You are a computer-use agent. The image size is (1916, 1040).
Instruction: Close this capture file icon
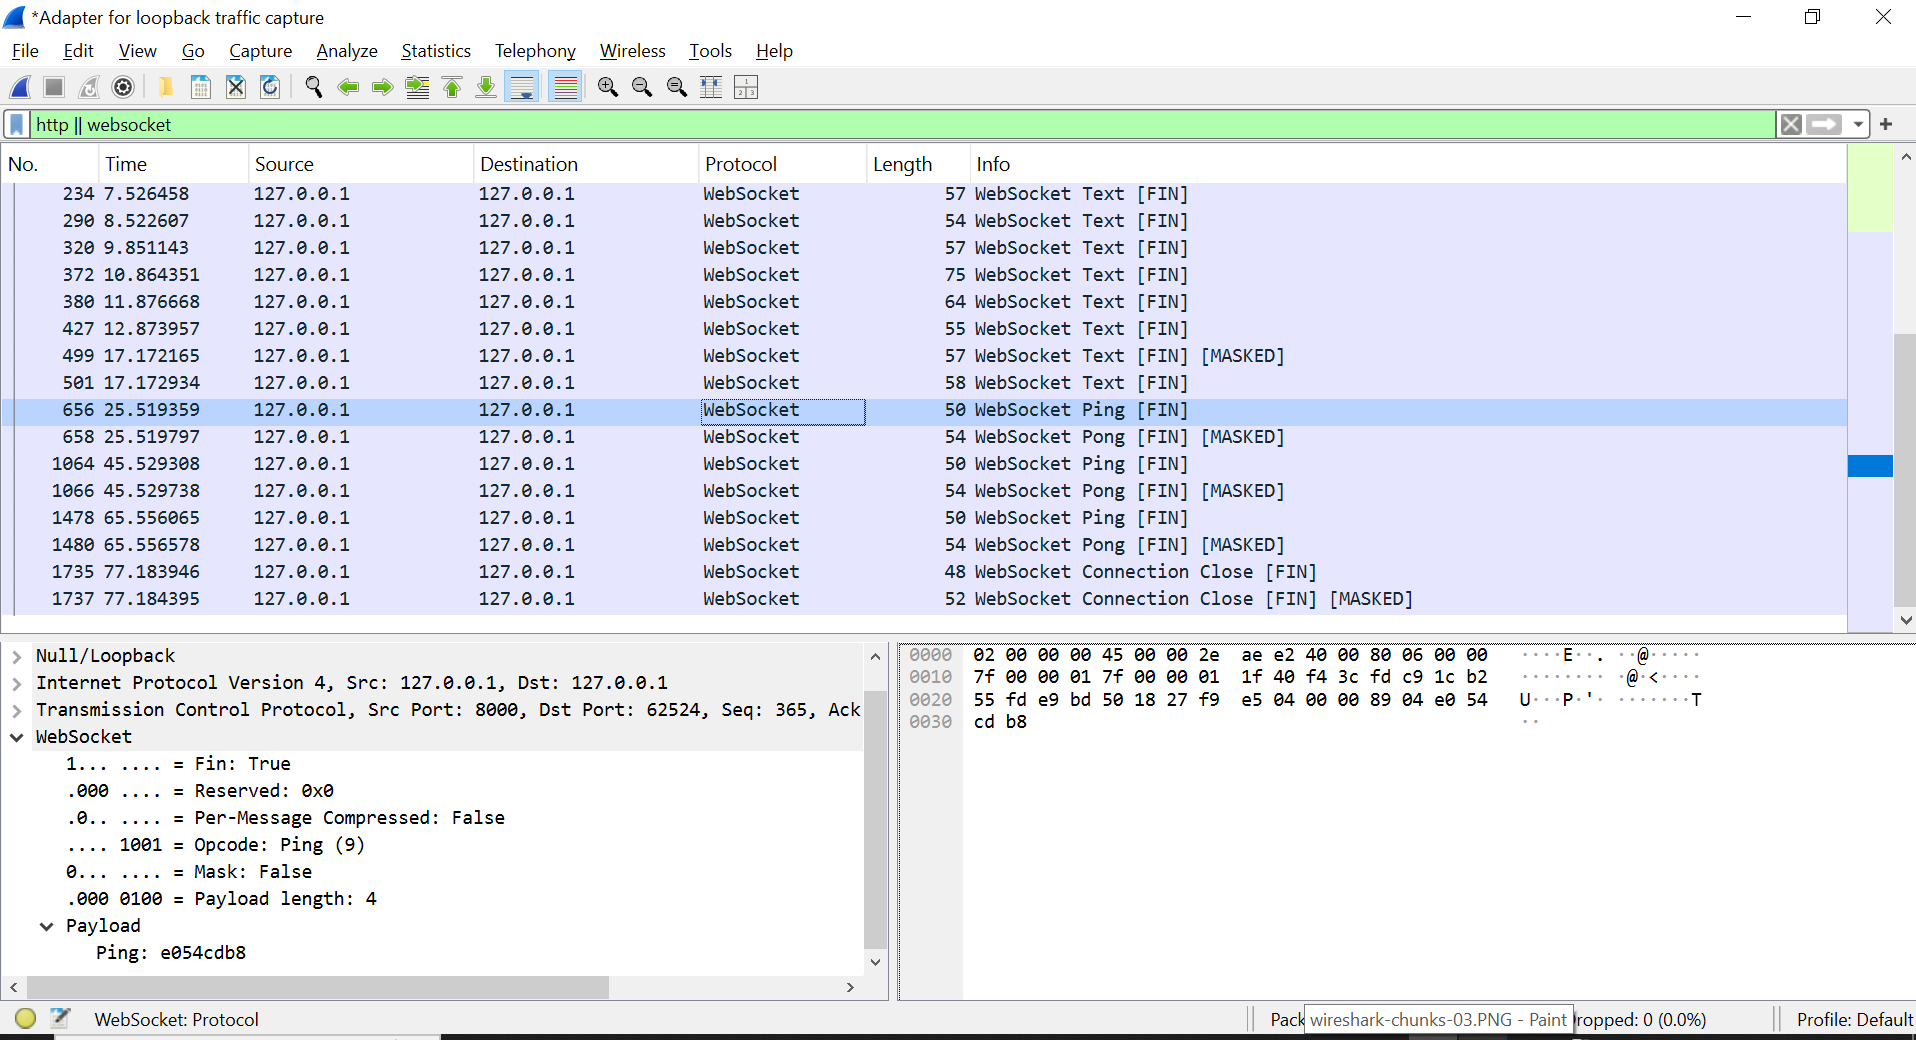235,87
